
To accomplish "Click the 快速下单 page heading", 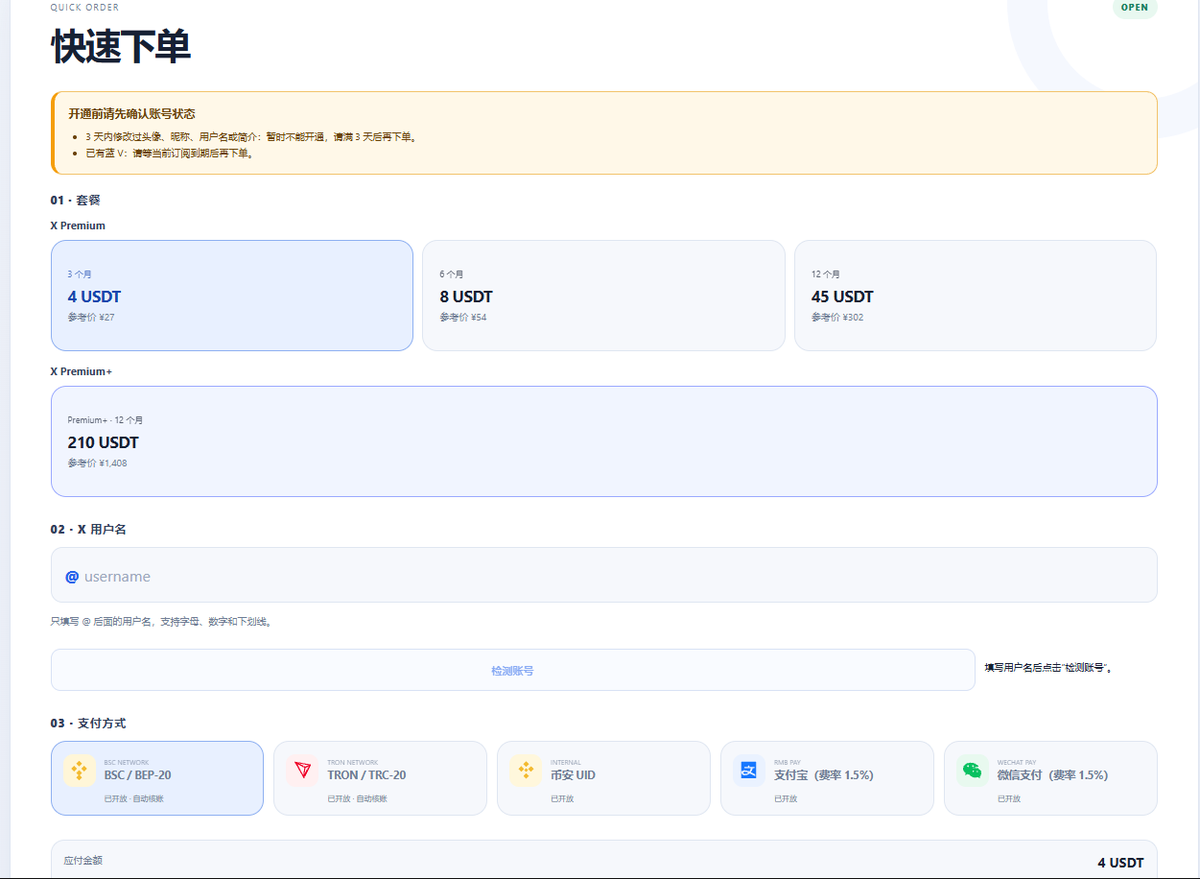I will pos(121,47).
